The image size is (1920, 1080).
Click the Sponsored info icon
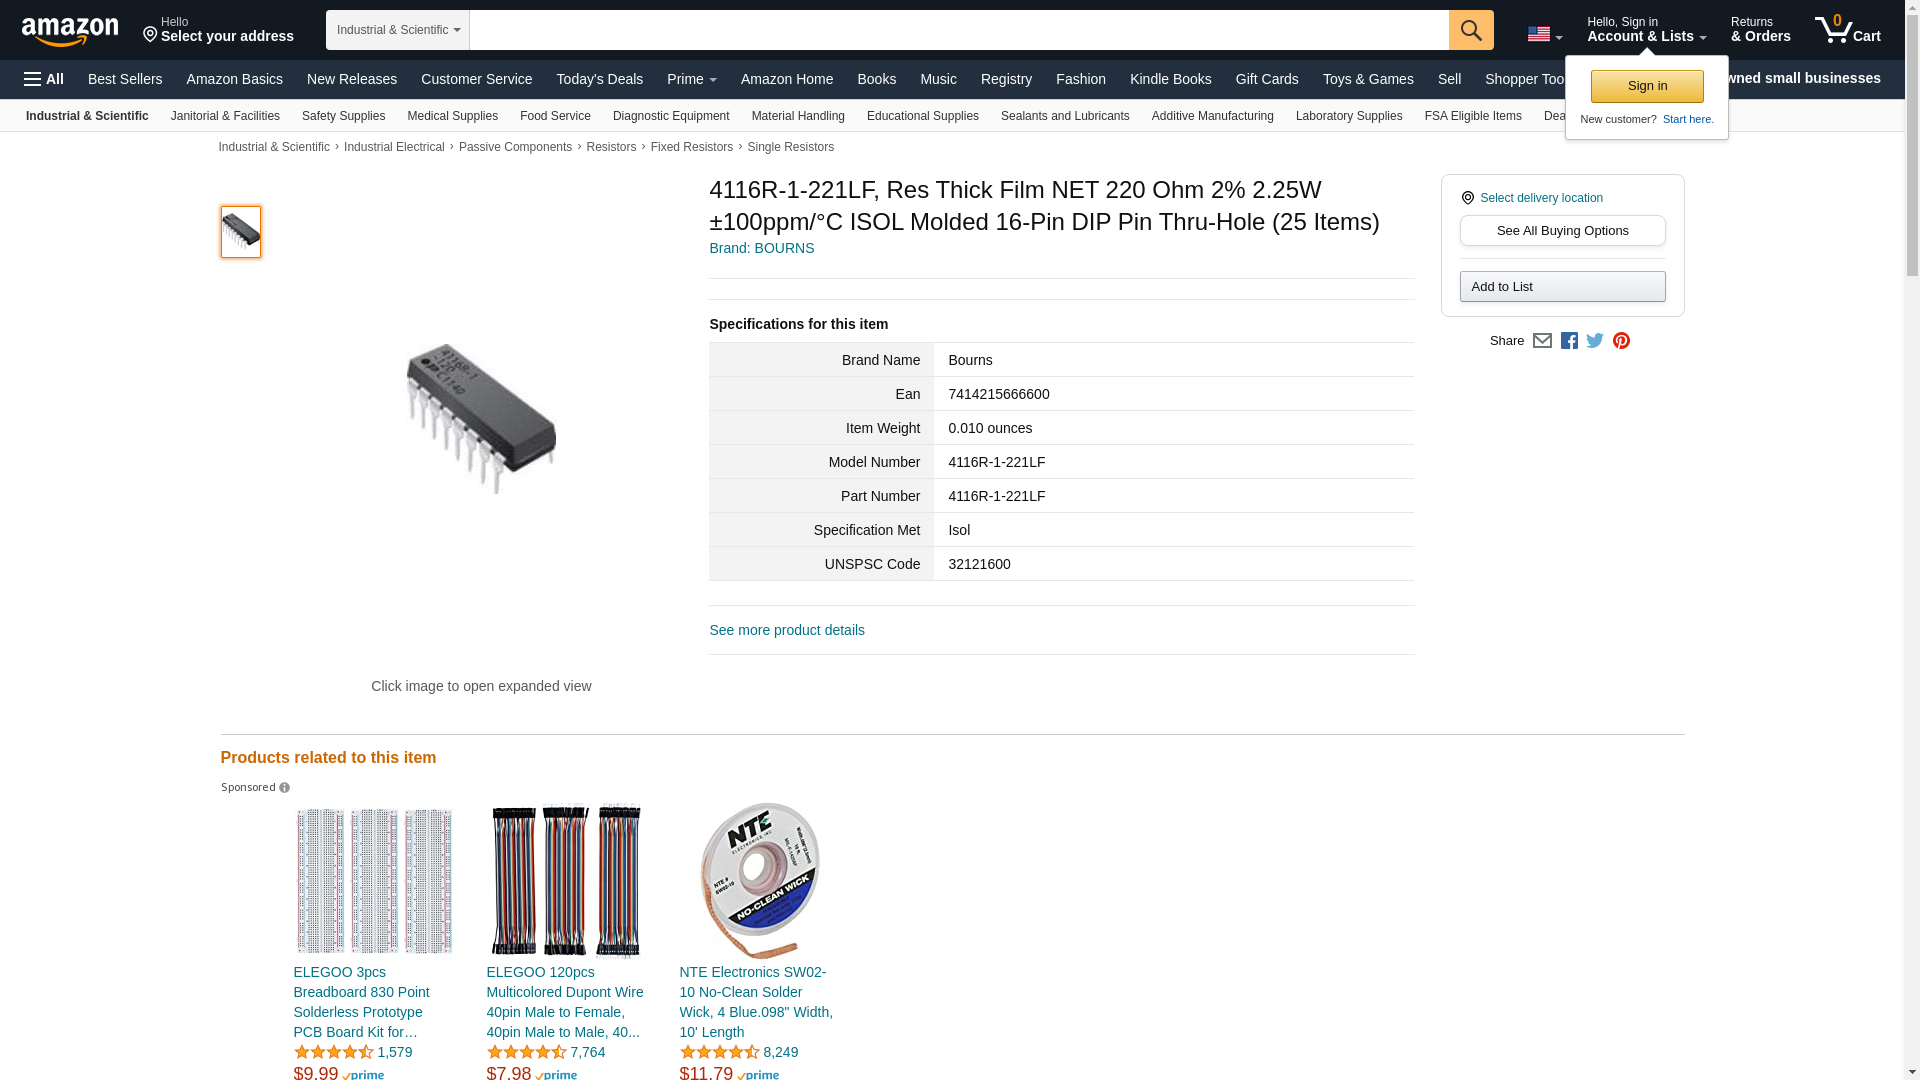pyautogui.click(x=284, y=788)
